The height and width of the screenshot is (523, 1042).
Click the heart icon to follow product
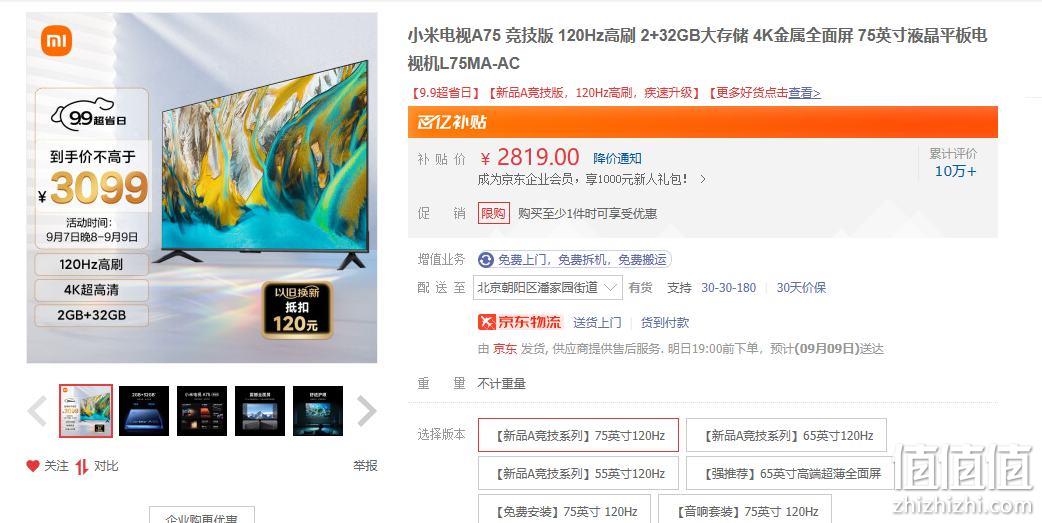(x=33, y=466)
